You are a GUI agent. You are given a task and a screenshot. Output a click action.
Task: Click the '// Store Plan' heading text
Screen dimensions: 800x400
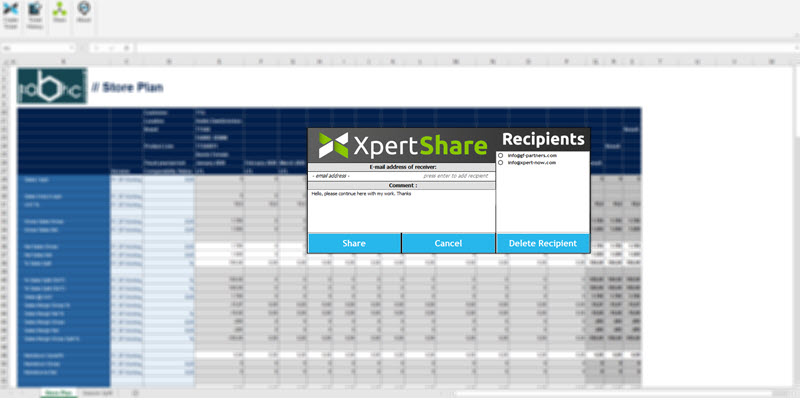click(128, 87)
